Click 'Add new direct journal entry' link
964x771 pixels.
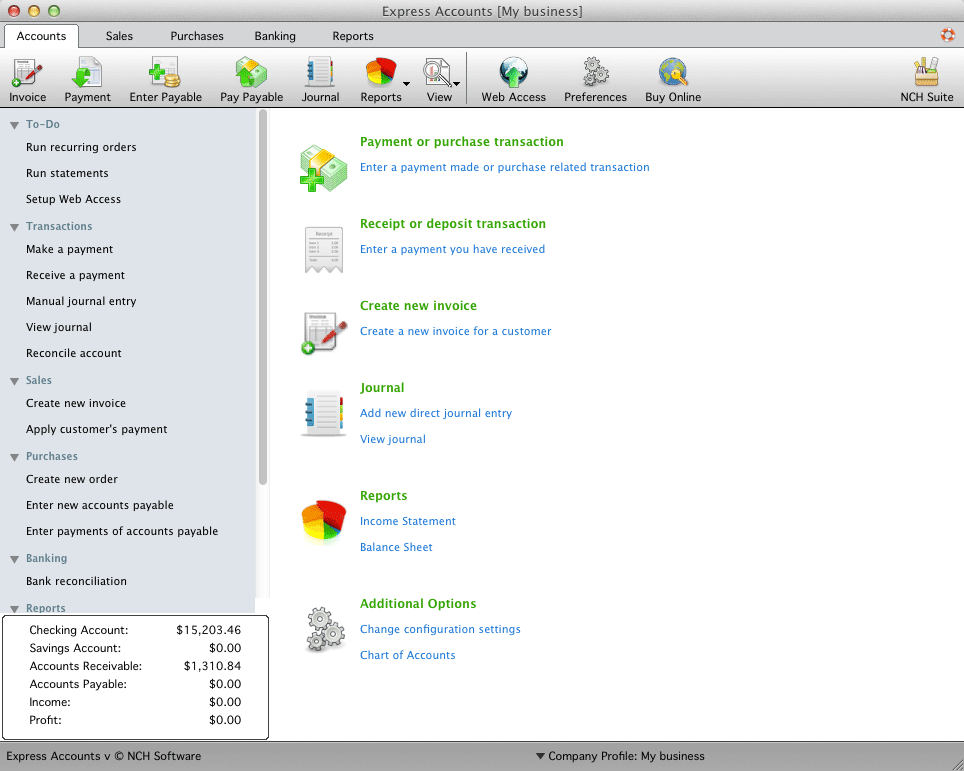(x=435, y=413)
